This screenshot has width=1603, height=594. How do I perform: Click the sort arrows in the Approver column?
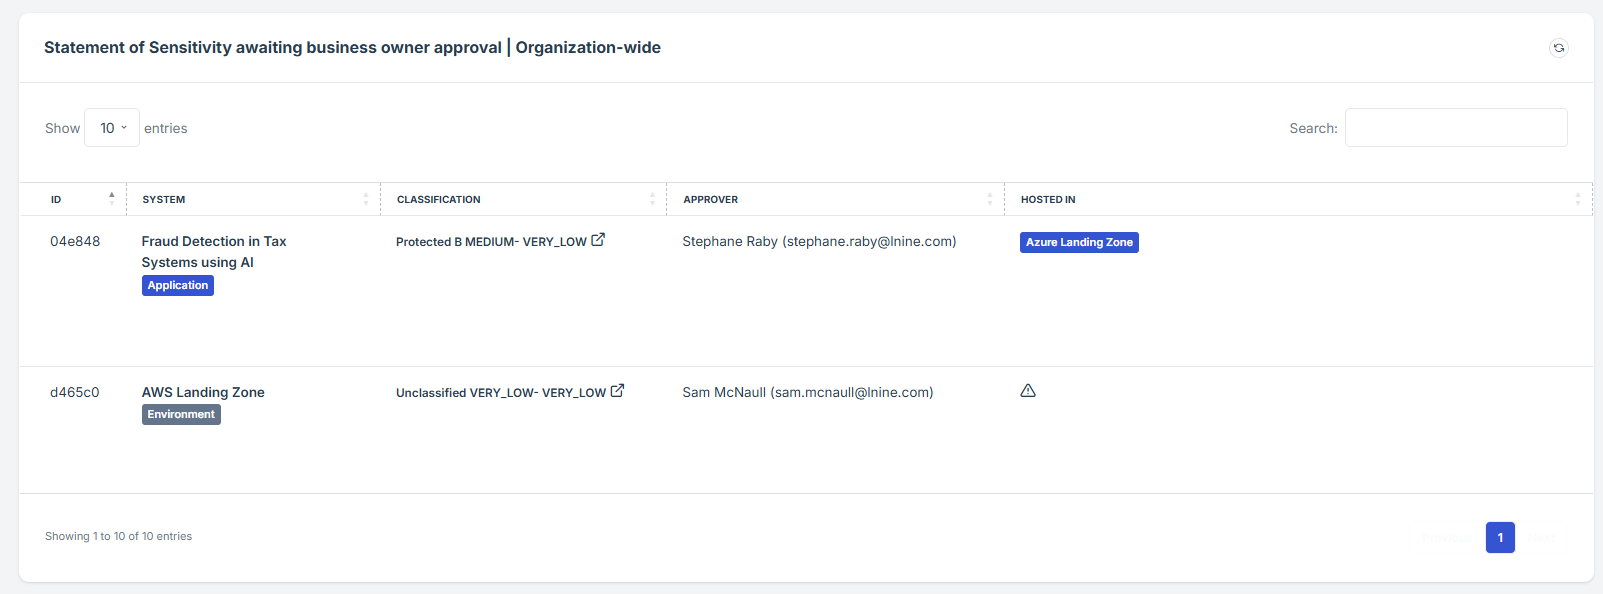pyautogui.click(x=990, y=199)
